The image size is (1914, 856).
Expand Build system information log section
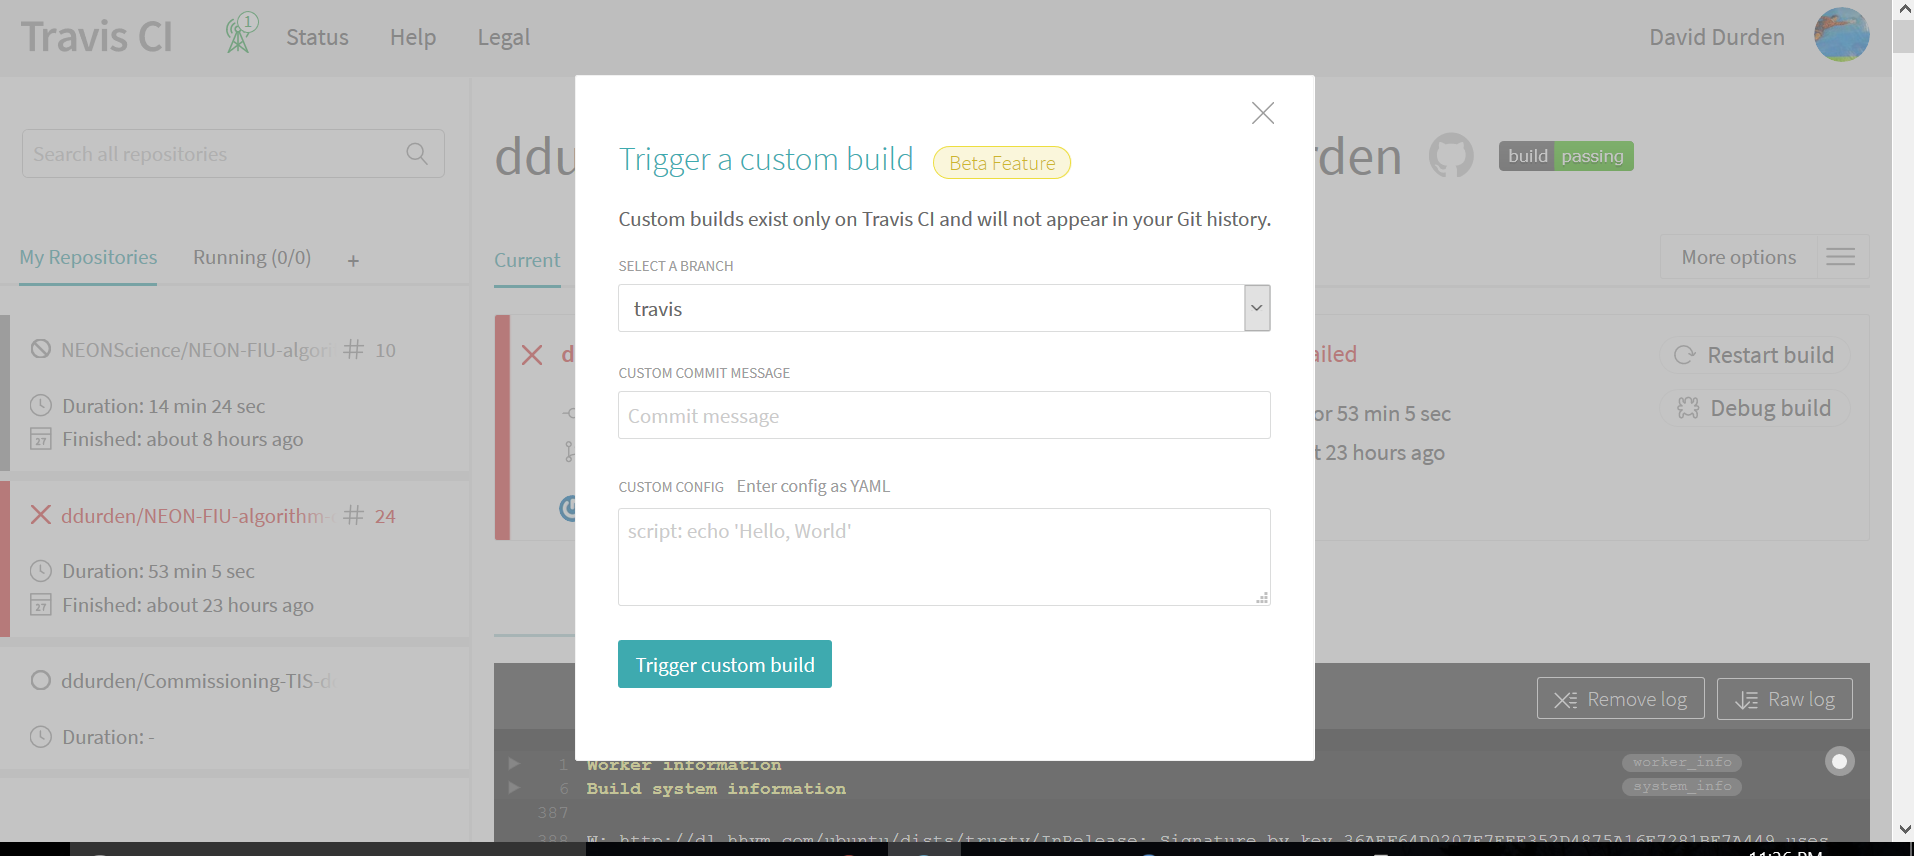[x=514, y=788]
